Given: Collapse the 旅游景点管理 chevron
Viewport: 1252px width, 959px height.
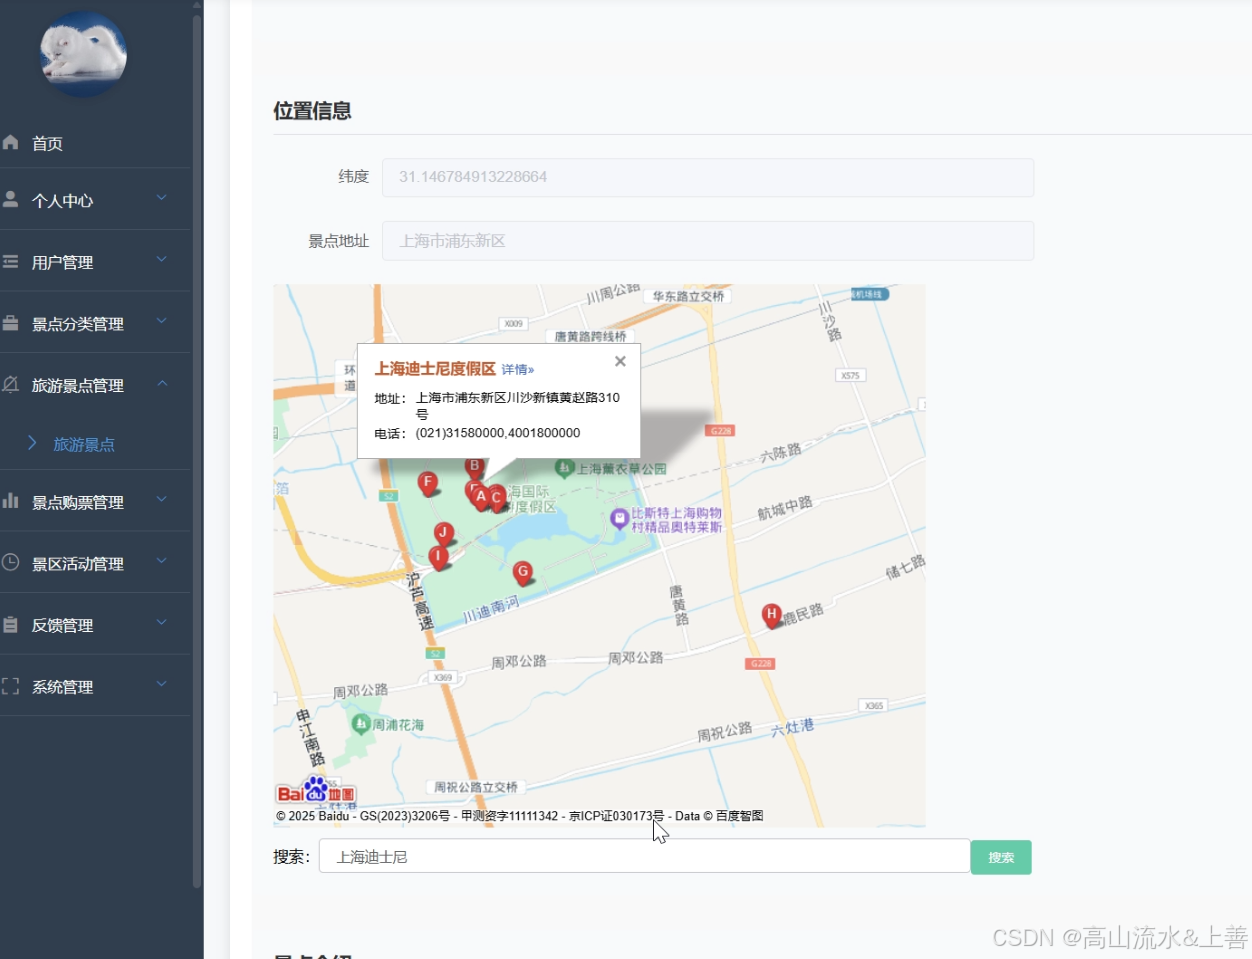Looking at the screenshot, I should point(162,383).
